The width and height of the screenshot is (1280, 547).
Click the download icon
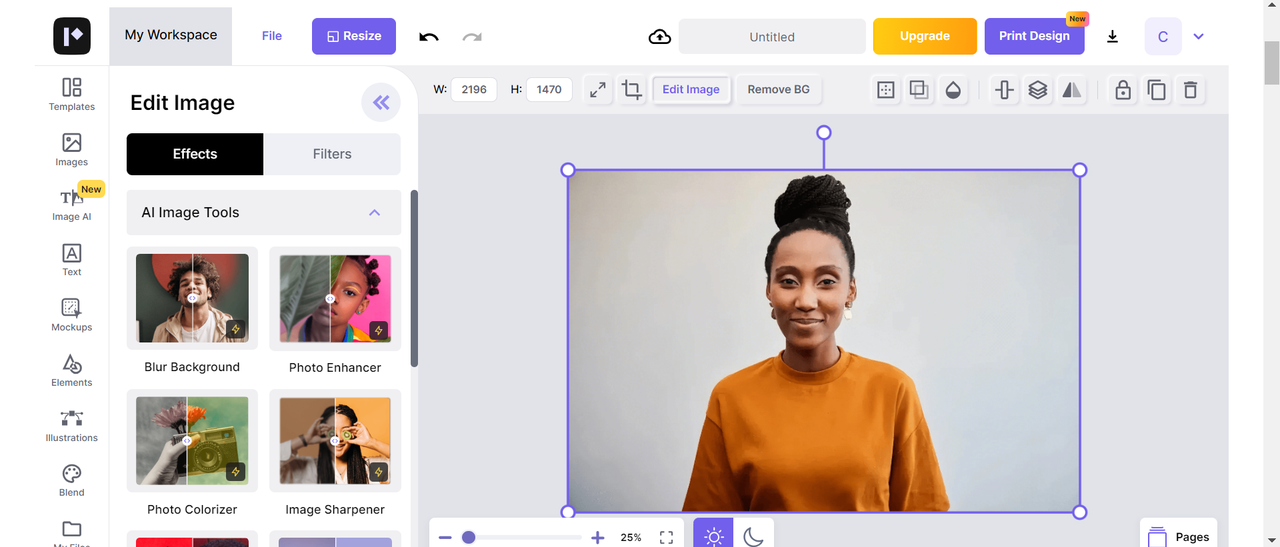[x=1113, y=37]
